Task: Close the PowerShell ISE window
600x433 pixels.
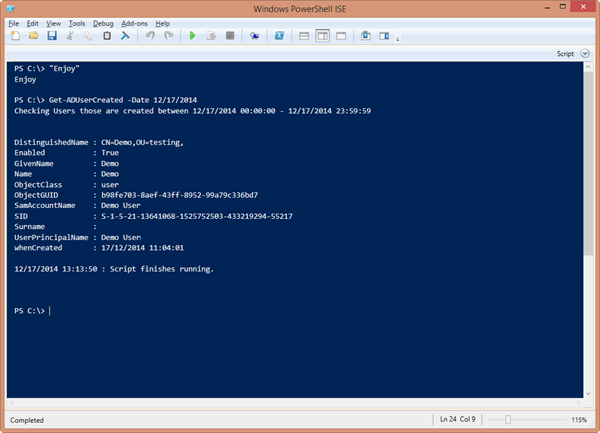Action: (x=583, y=7)
